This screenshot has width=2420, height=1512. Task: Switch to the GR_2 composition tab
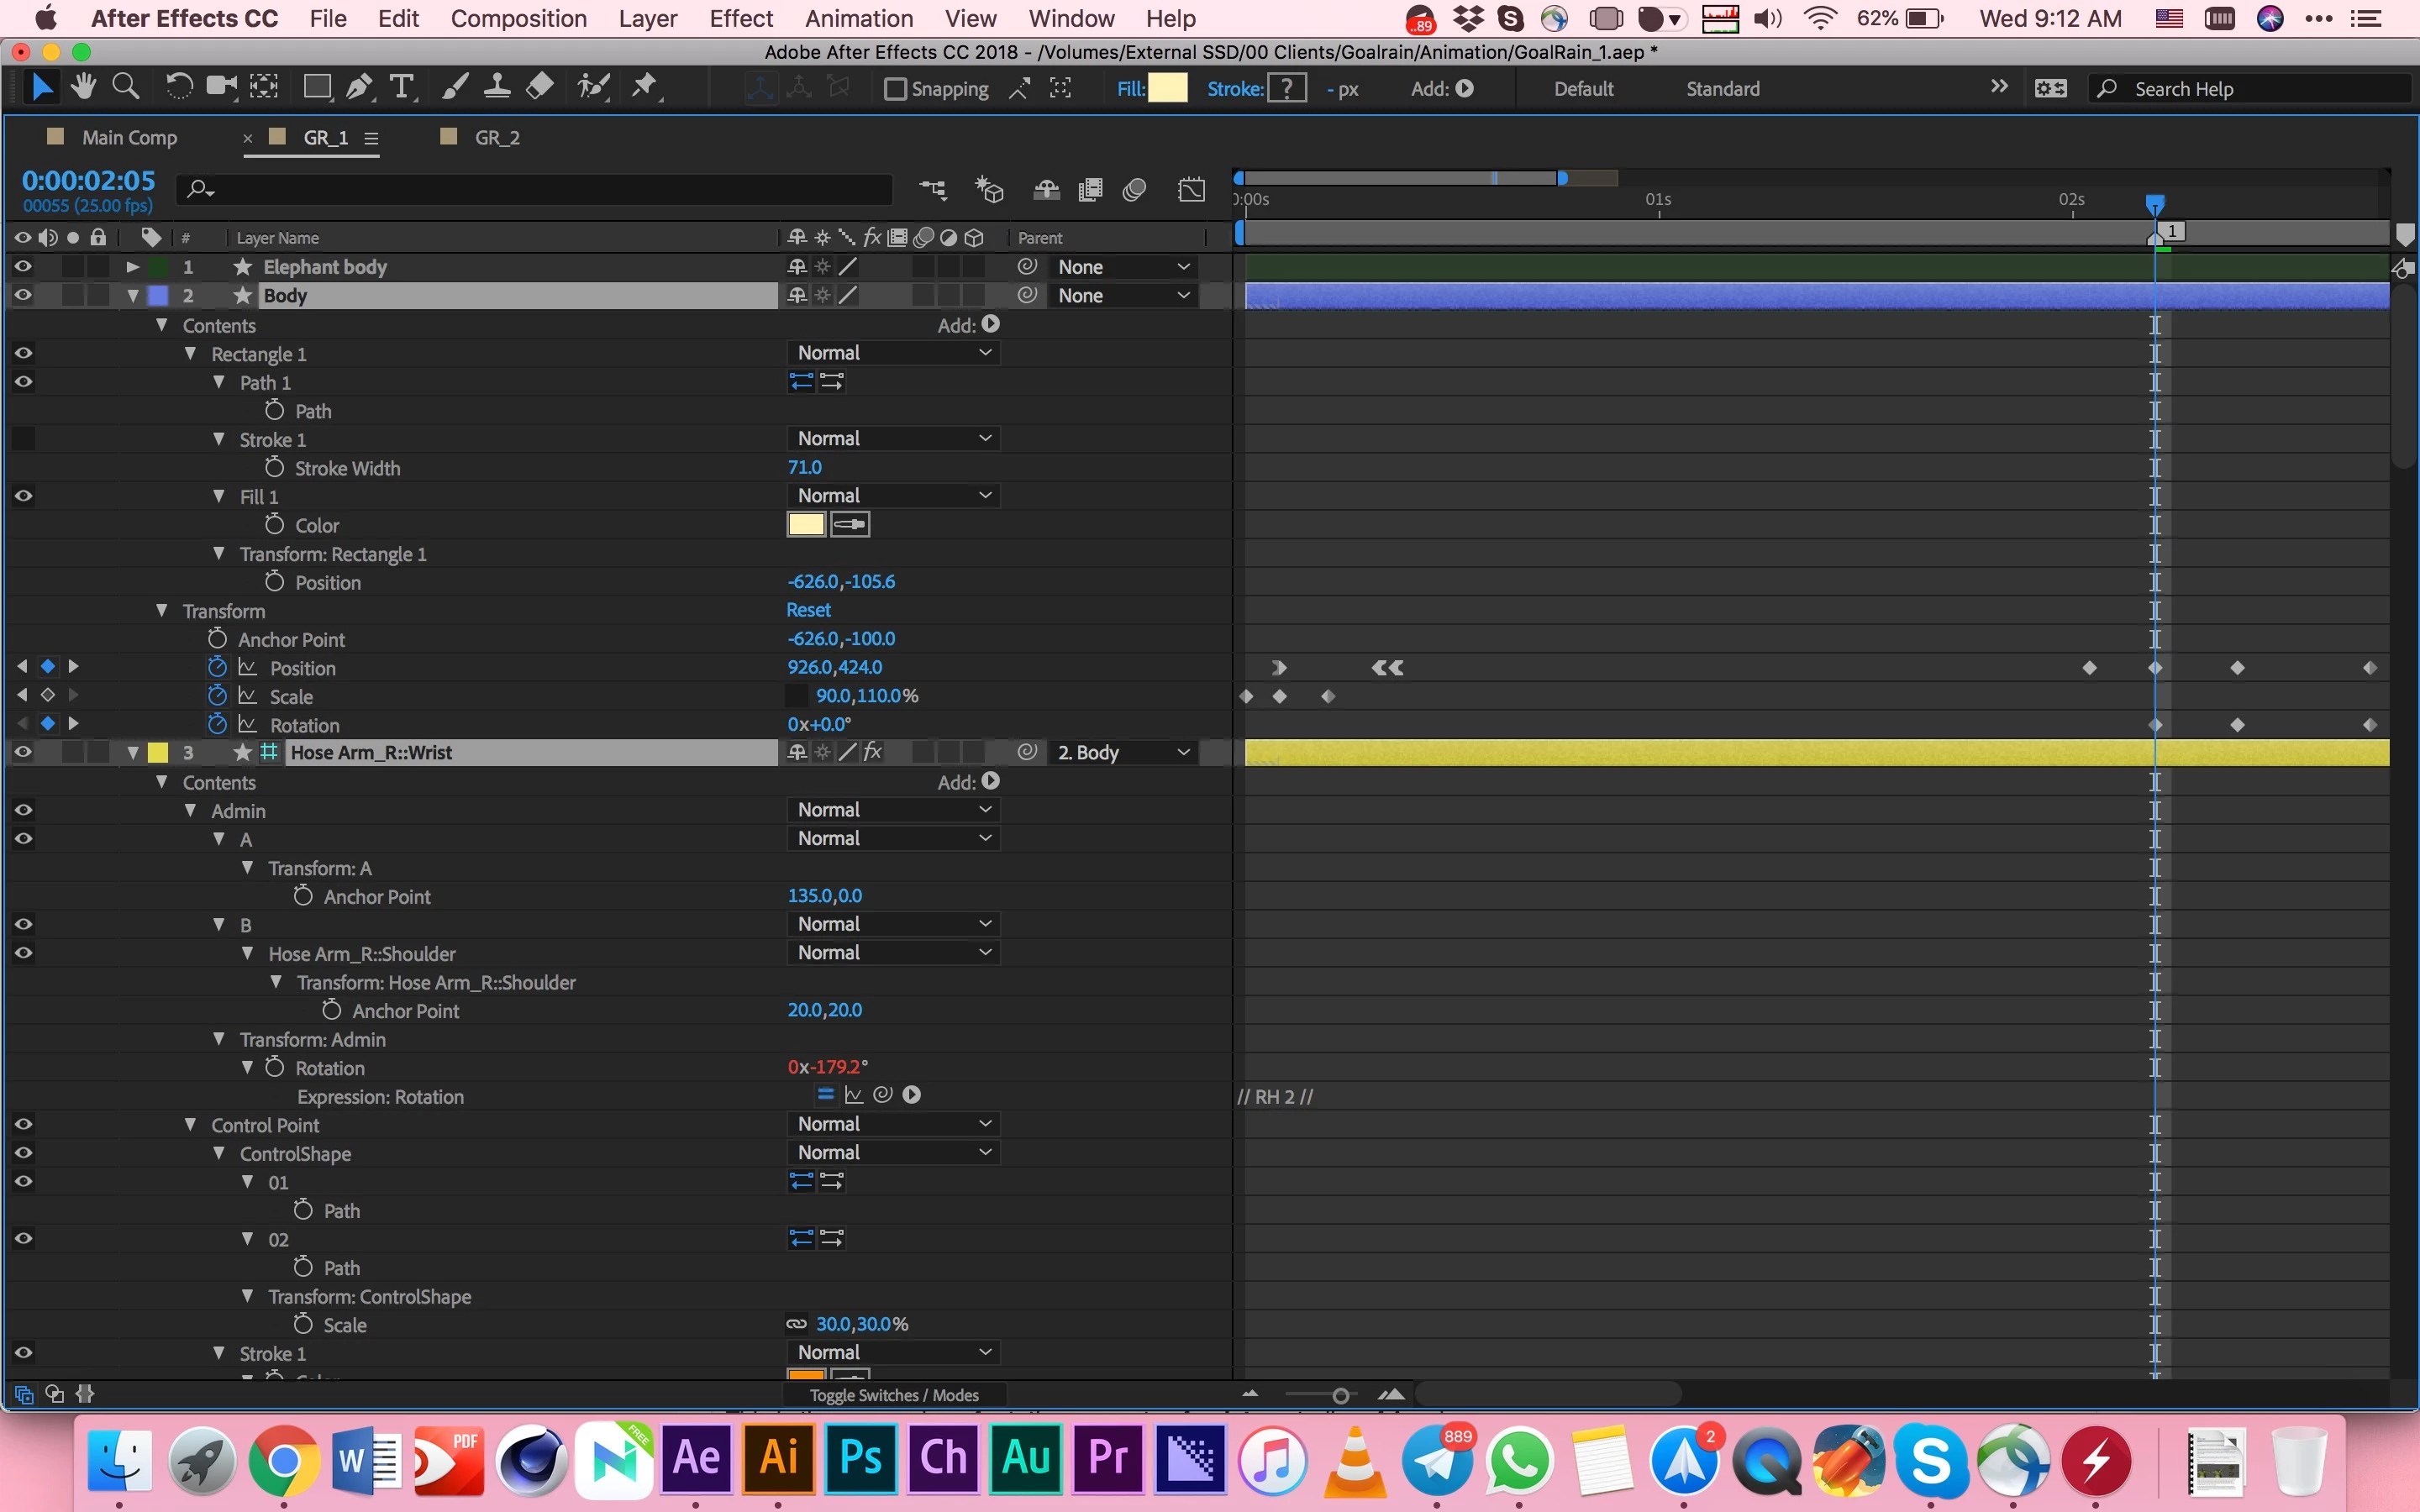tap(497, 137)
